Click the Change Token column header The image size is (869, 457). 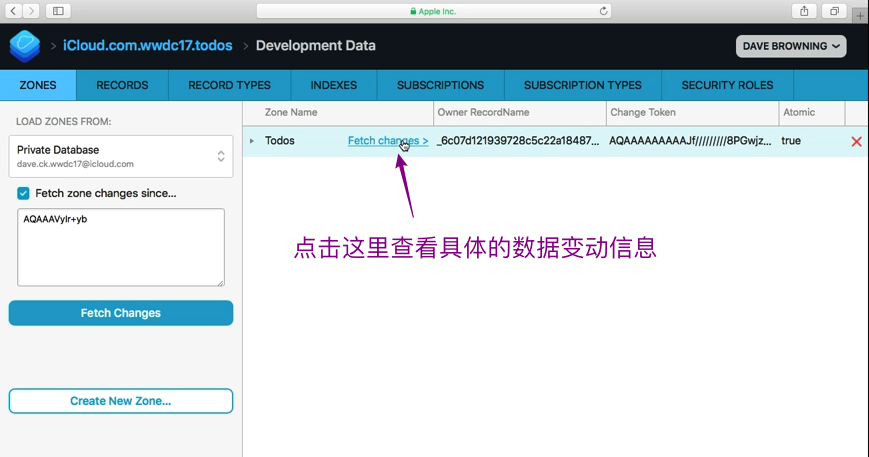pos(643,112)
